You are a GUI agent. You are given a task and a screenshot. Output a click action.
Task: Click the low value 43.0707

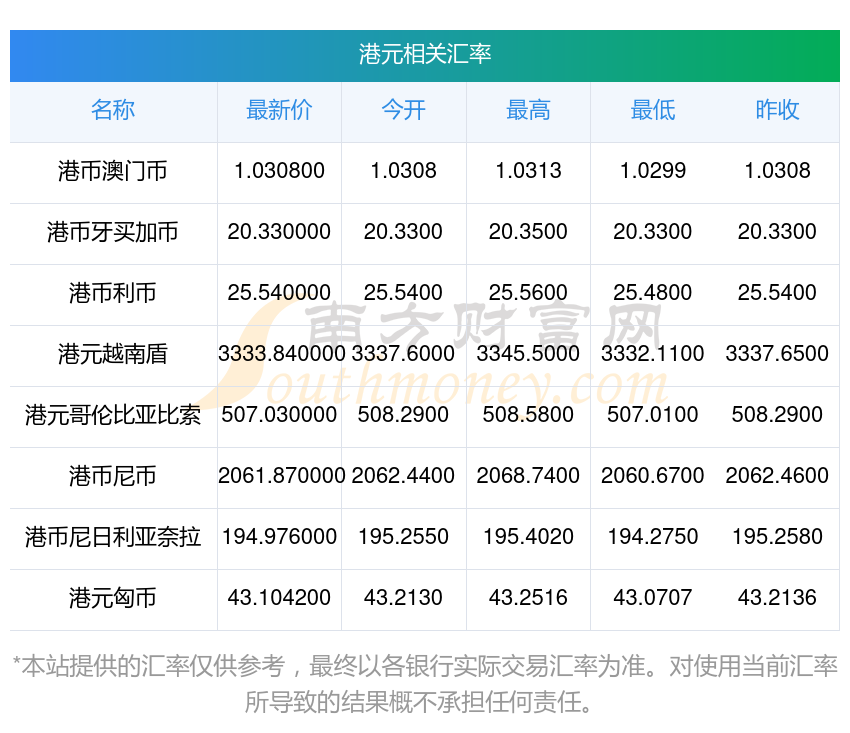[653, 598]
